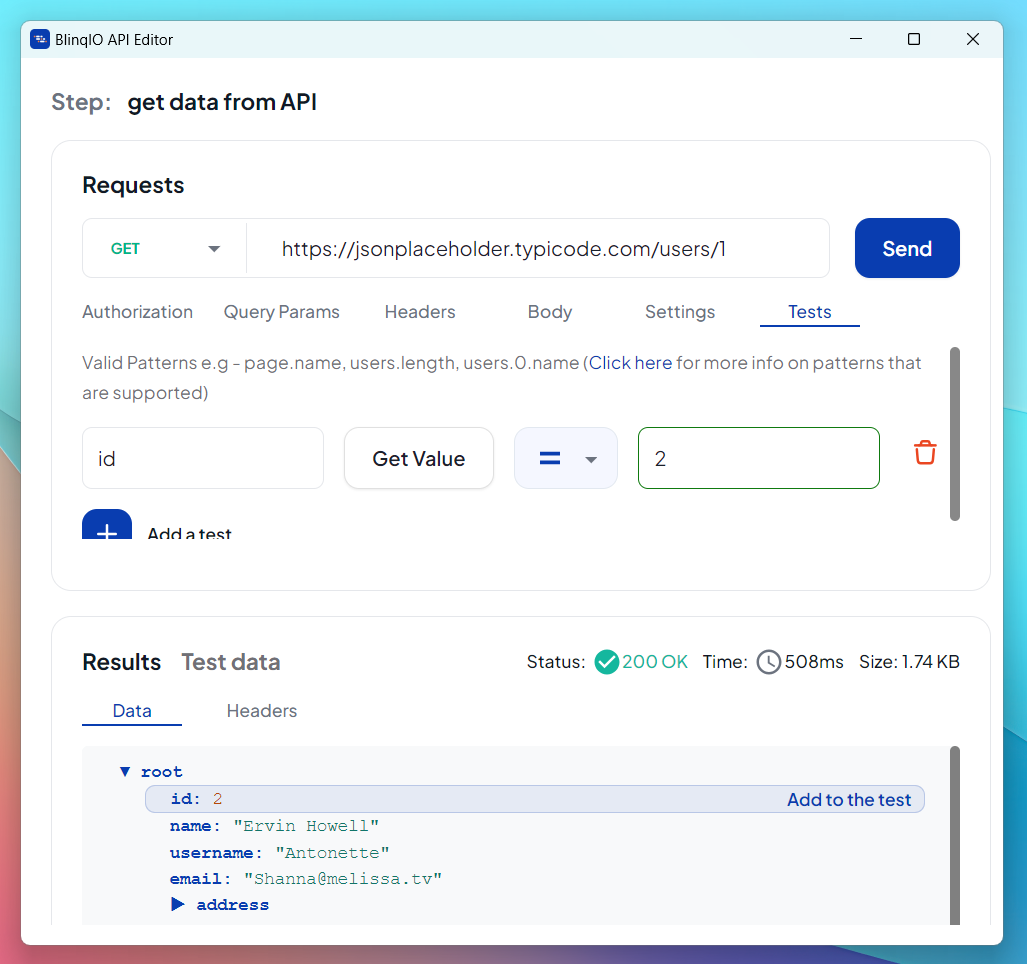Open the equals operator dropdown

click(x=566, y=458)
